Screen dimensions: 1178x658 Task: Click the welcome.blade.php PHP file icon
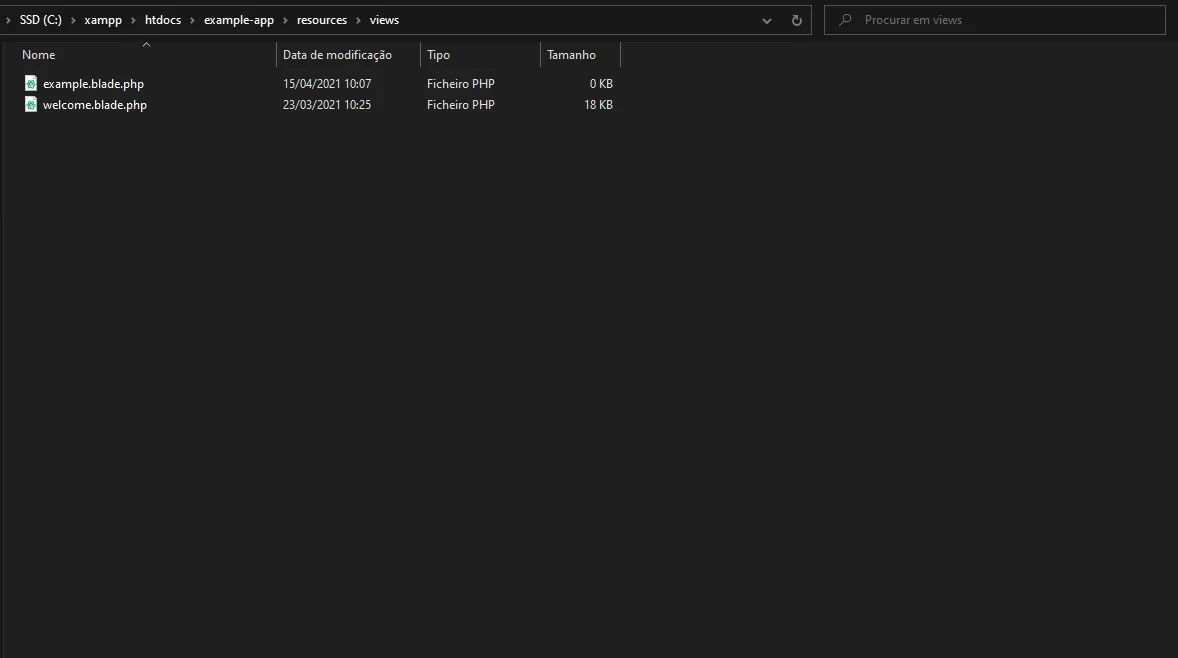click(x=30, y=104)
